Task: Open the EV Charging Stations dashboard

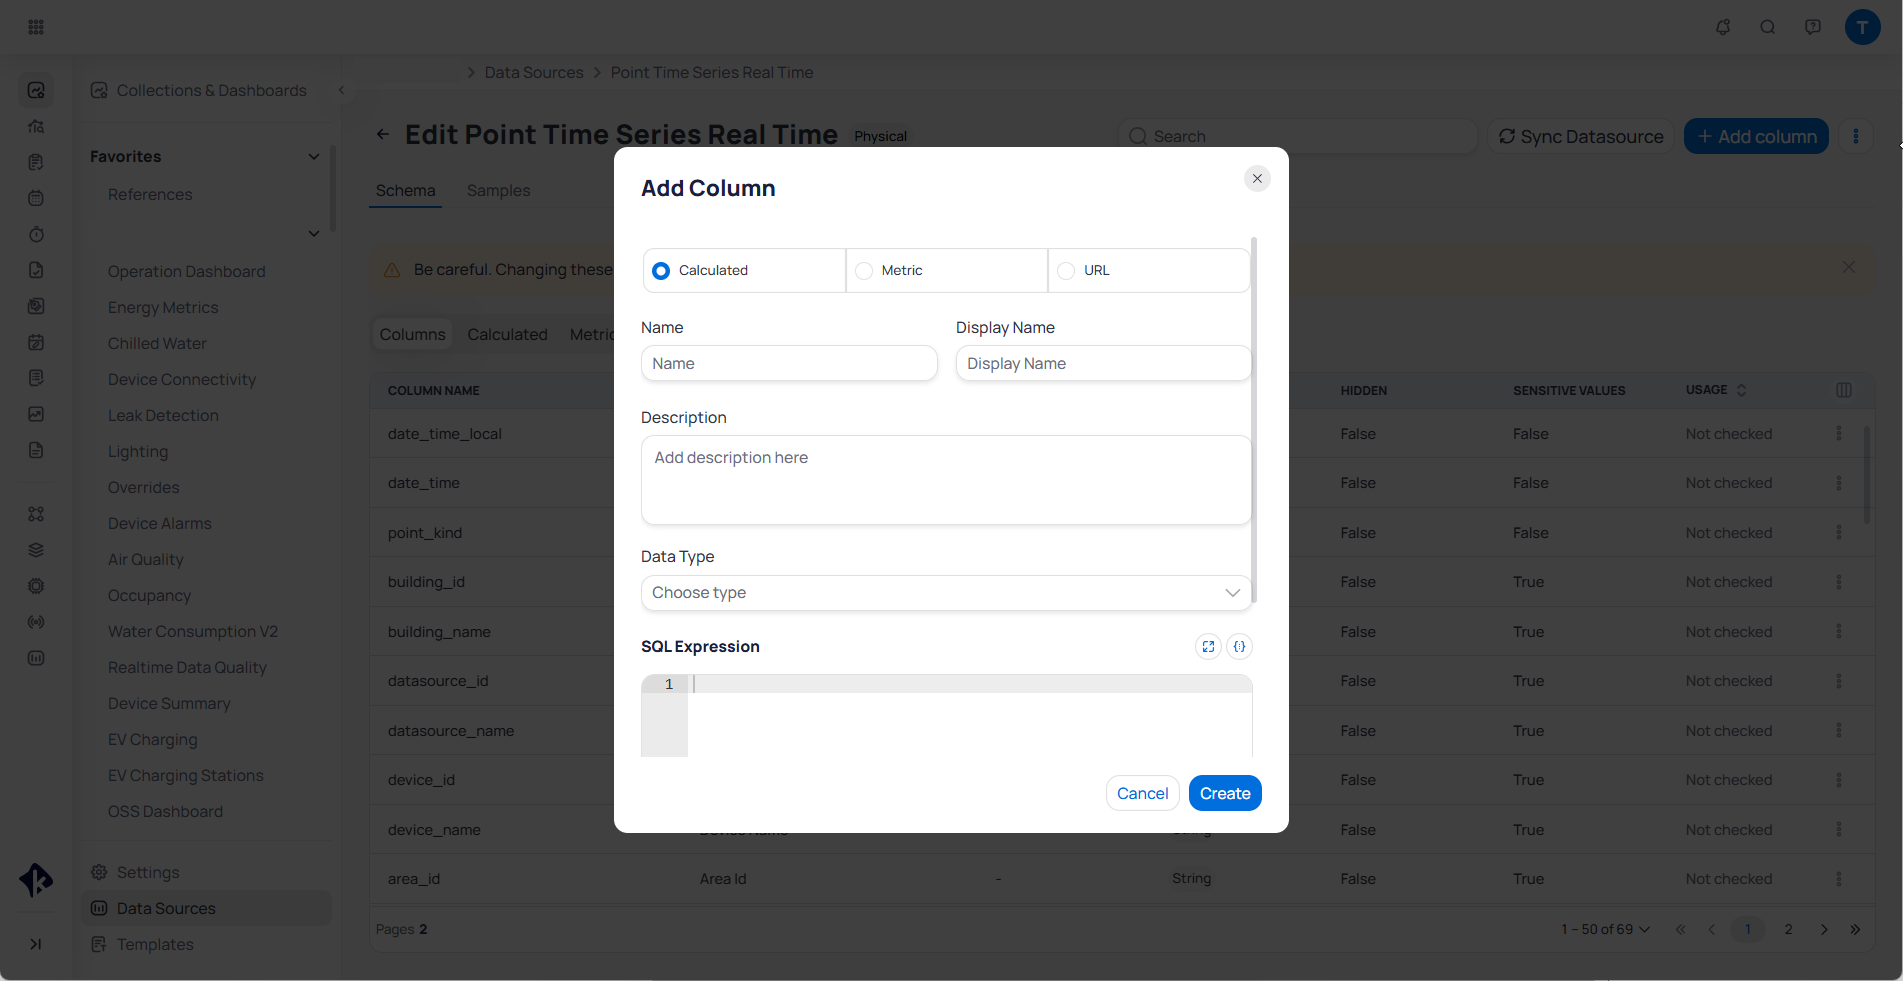Action: (186, 775)
